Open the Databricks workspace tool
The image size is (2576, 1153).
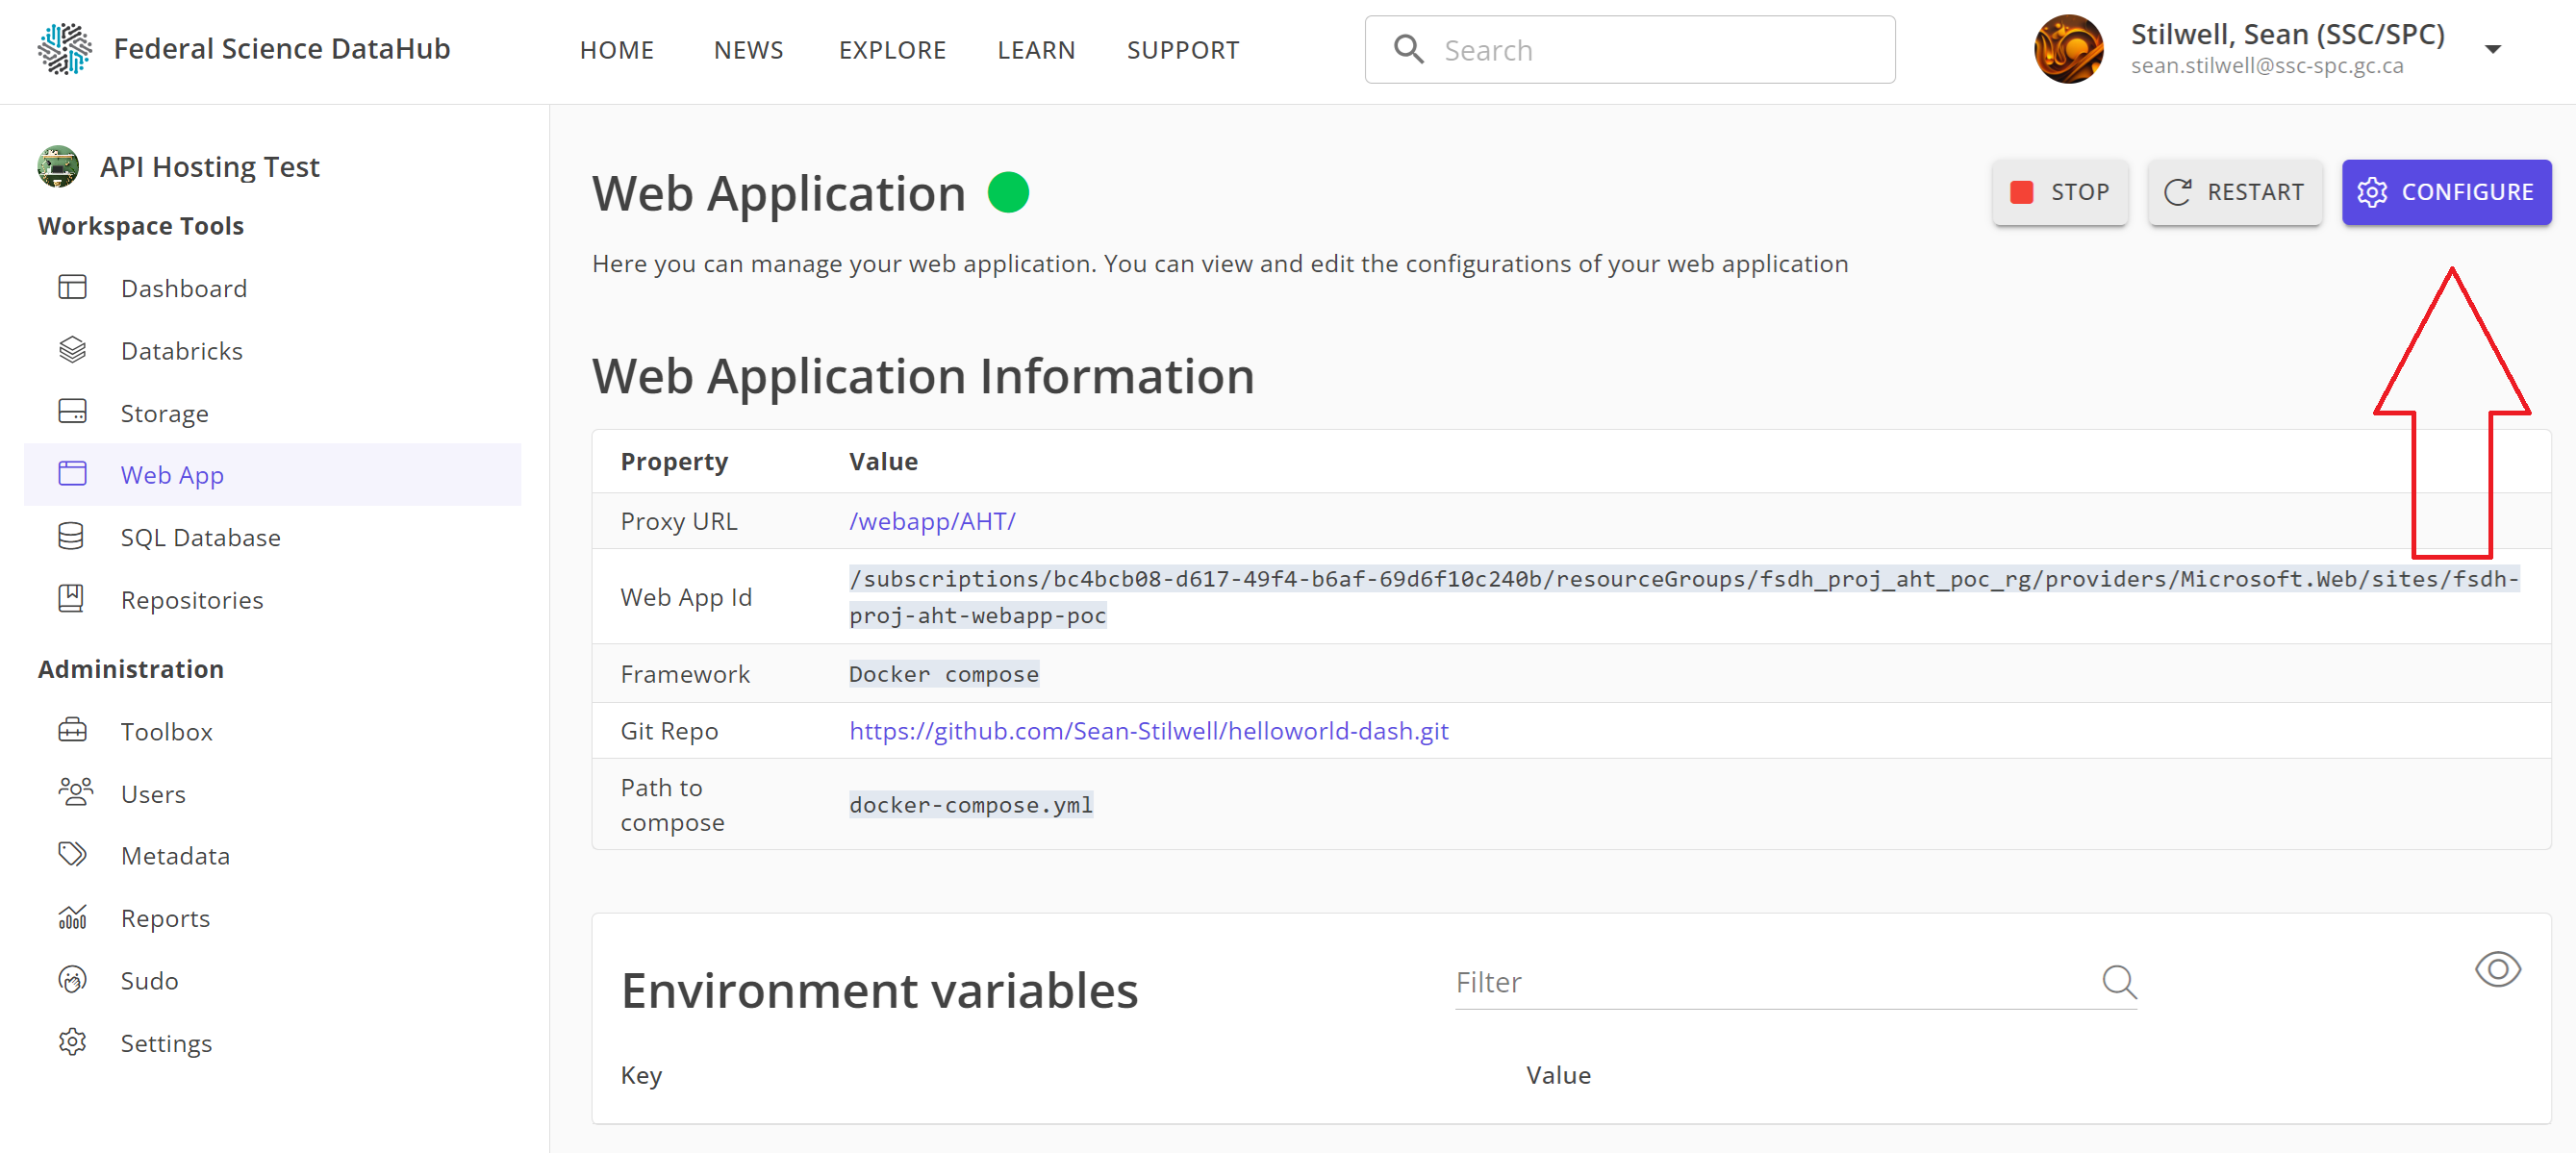[x=181, y=350]
